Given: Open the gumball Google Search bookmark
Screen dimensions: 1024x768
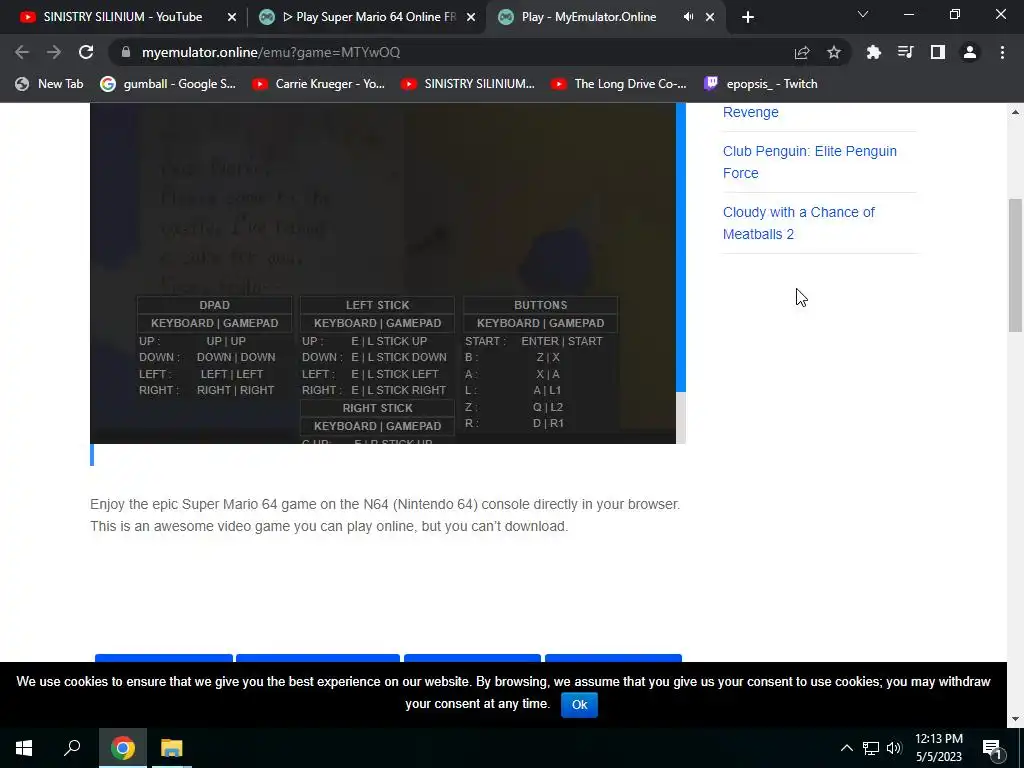Looking at the screenshot, I should coord(168,84).
